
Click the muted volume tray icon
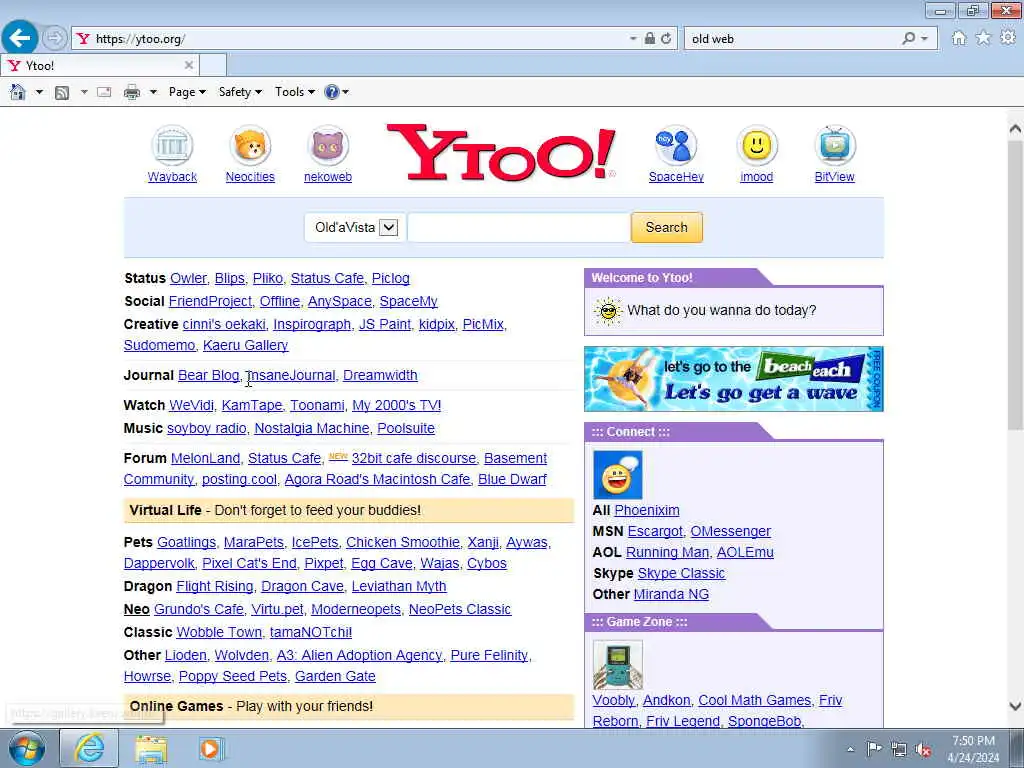[923, 749]
